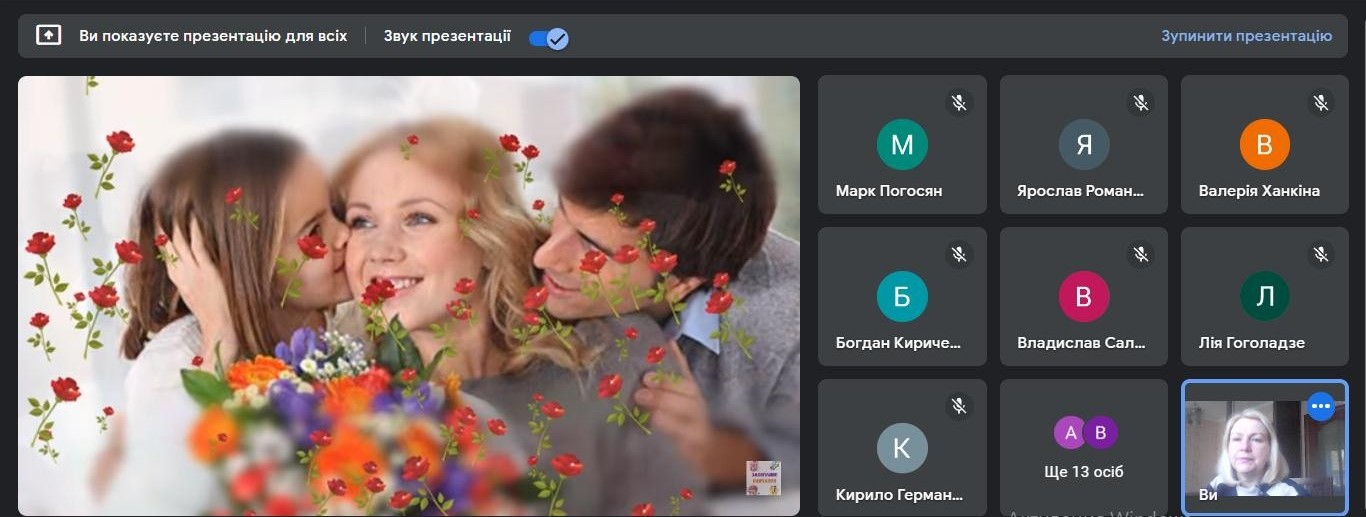Toggle the Звук презентації switch

point(548,38)
